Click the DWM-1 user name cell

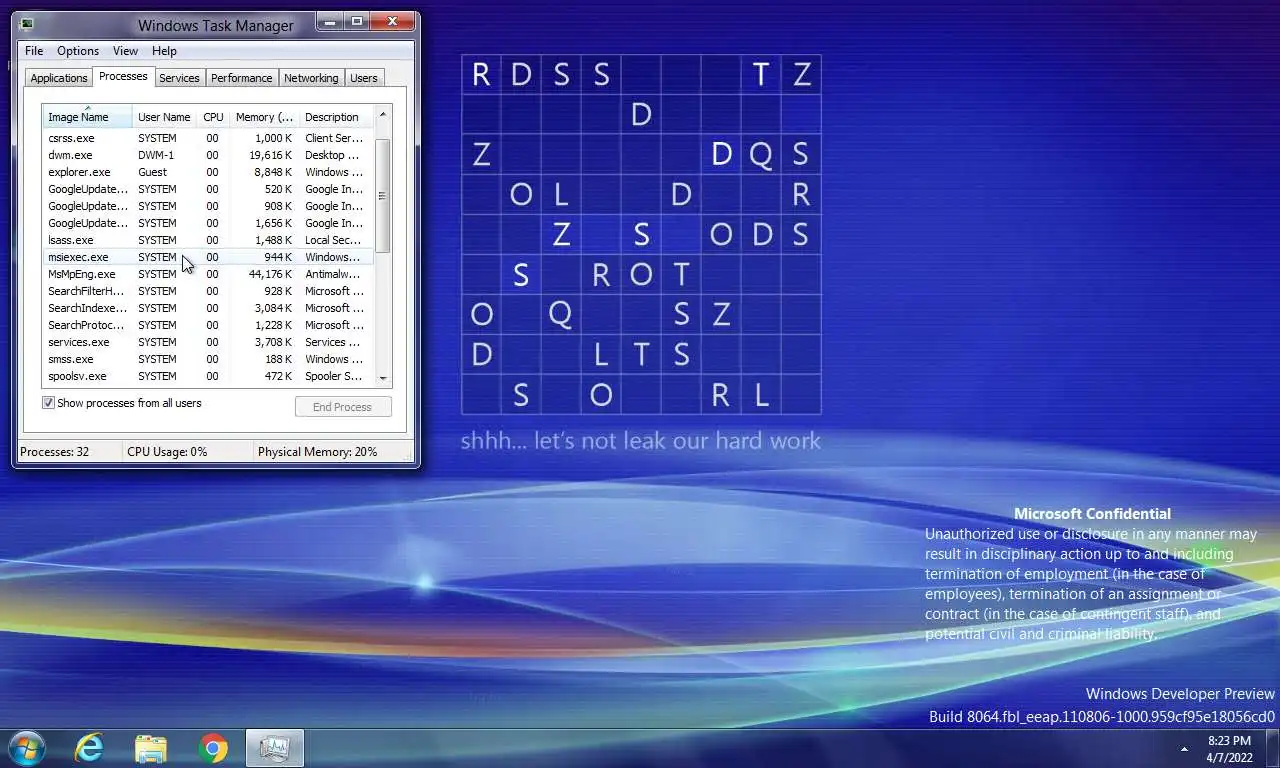click(156, 155)
